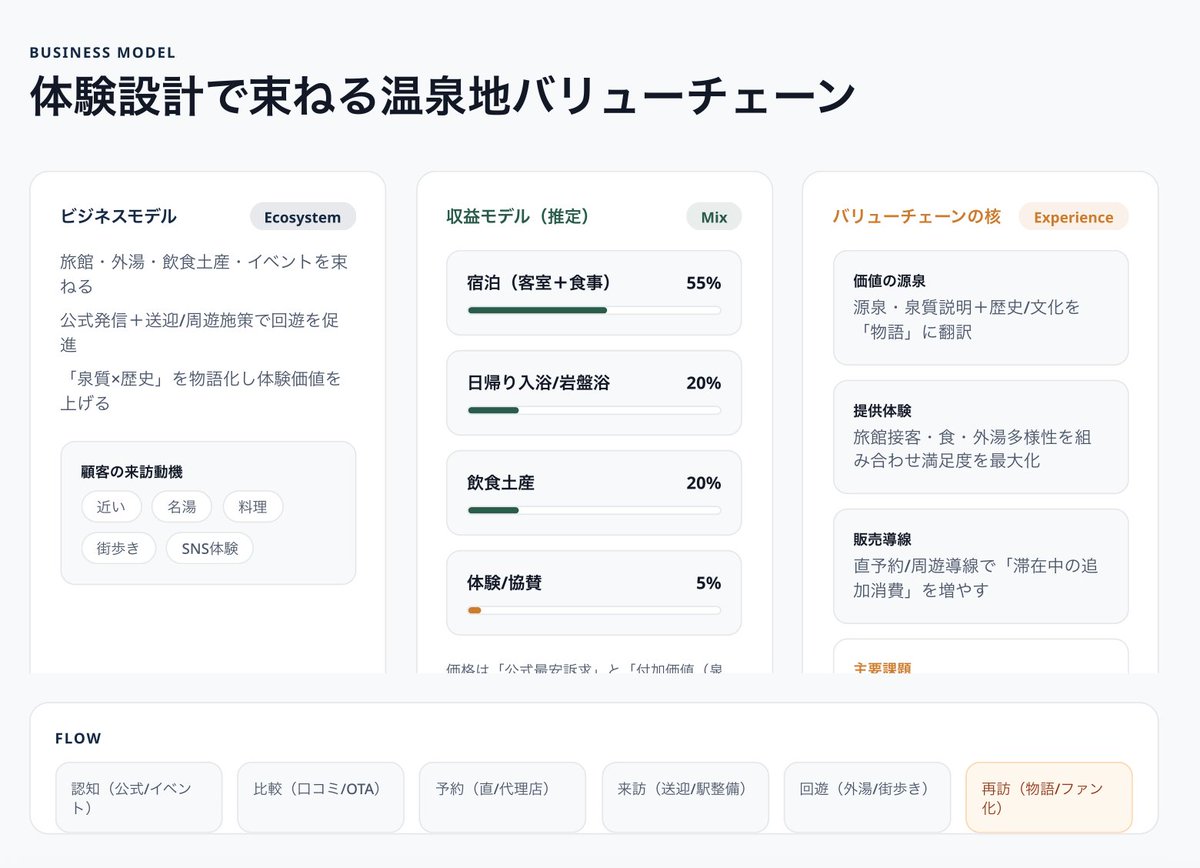Click the 20% value for 飲食土産
This screenshot has width=1200, height=868.
tap(703, 483)
